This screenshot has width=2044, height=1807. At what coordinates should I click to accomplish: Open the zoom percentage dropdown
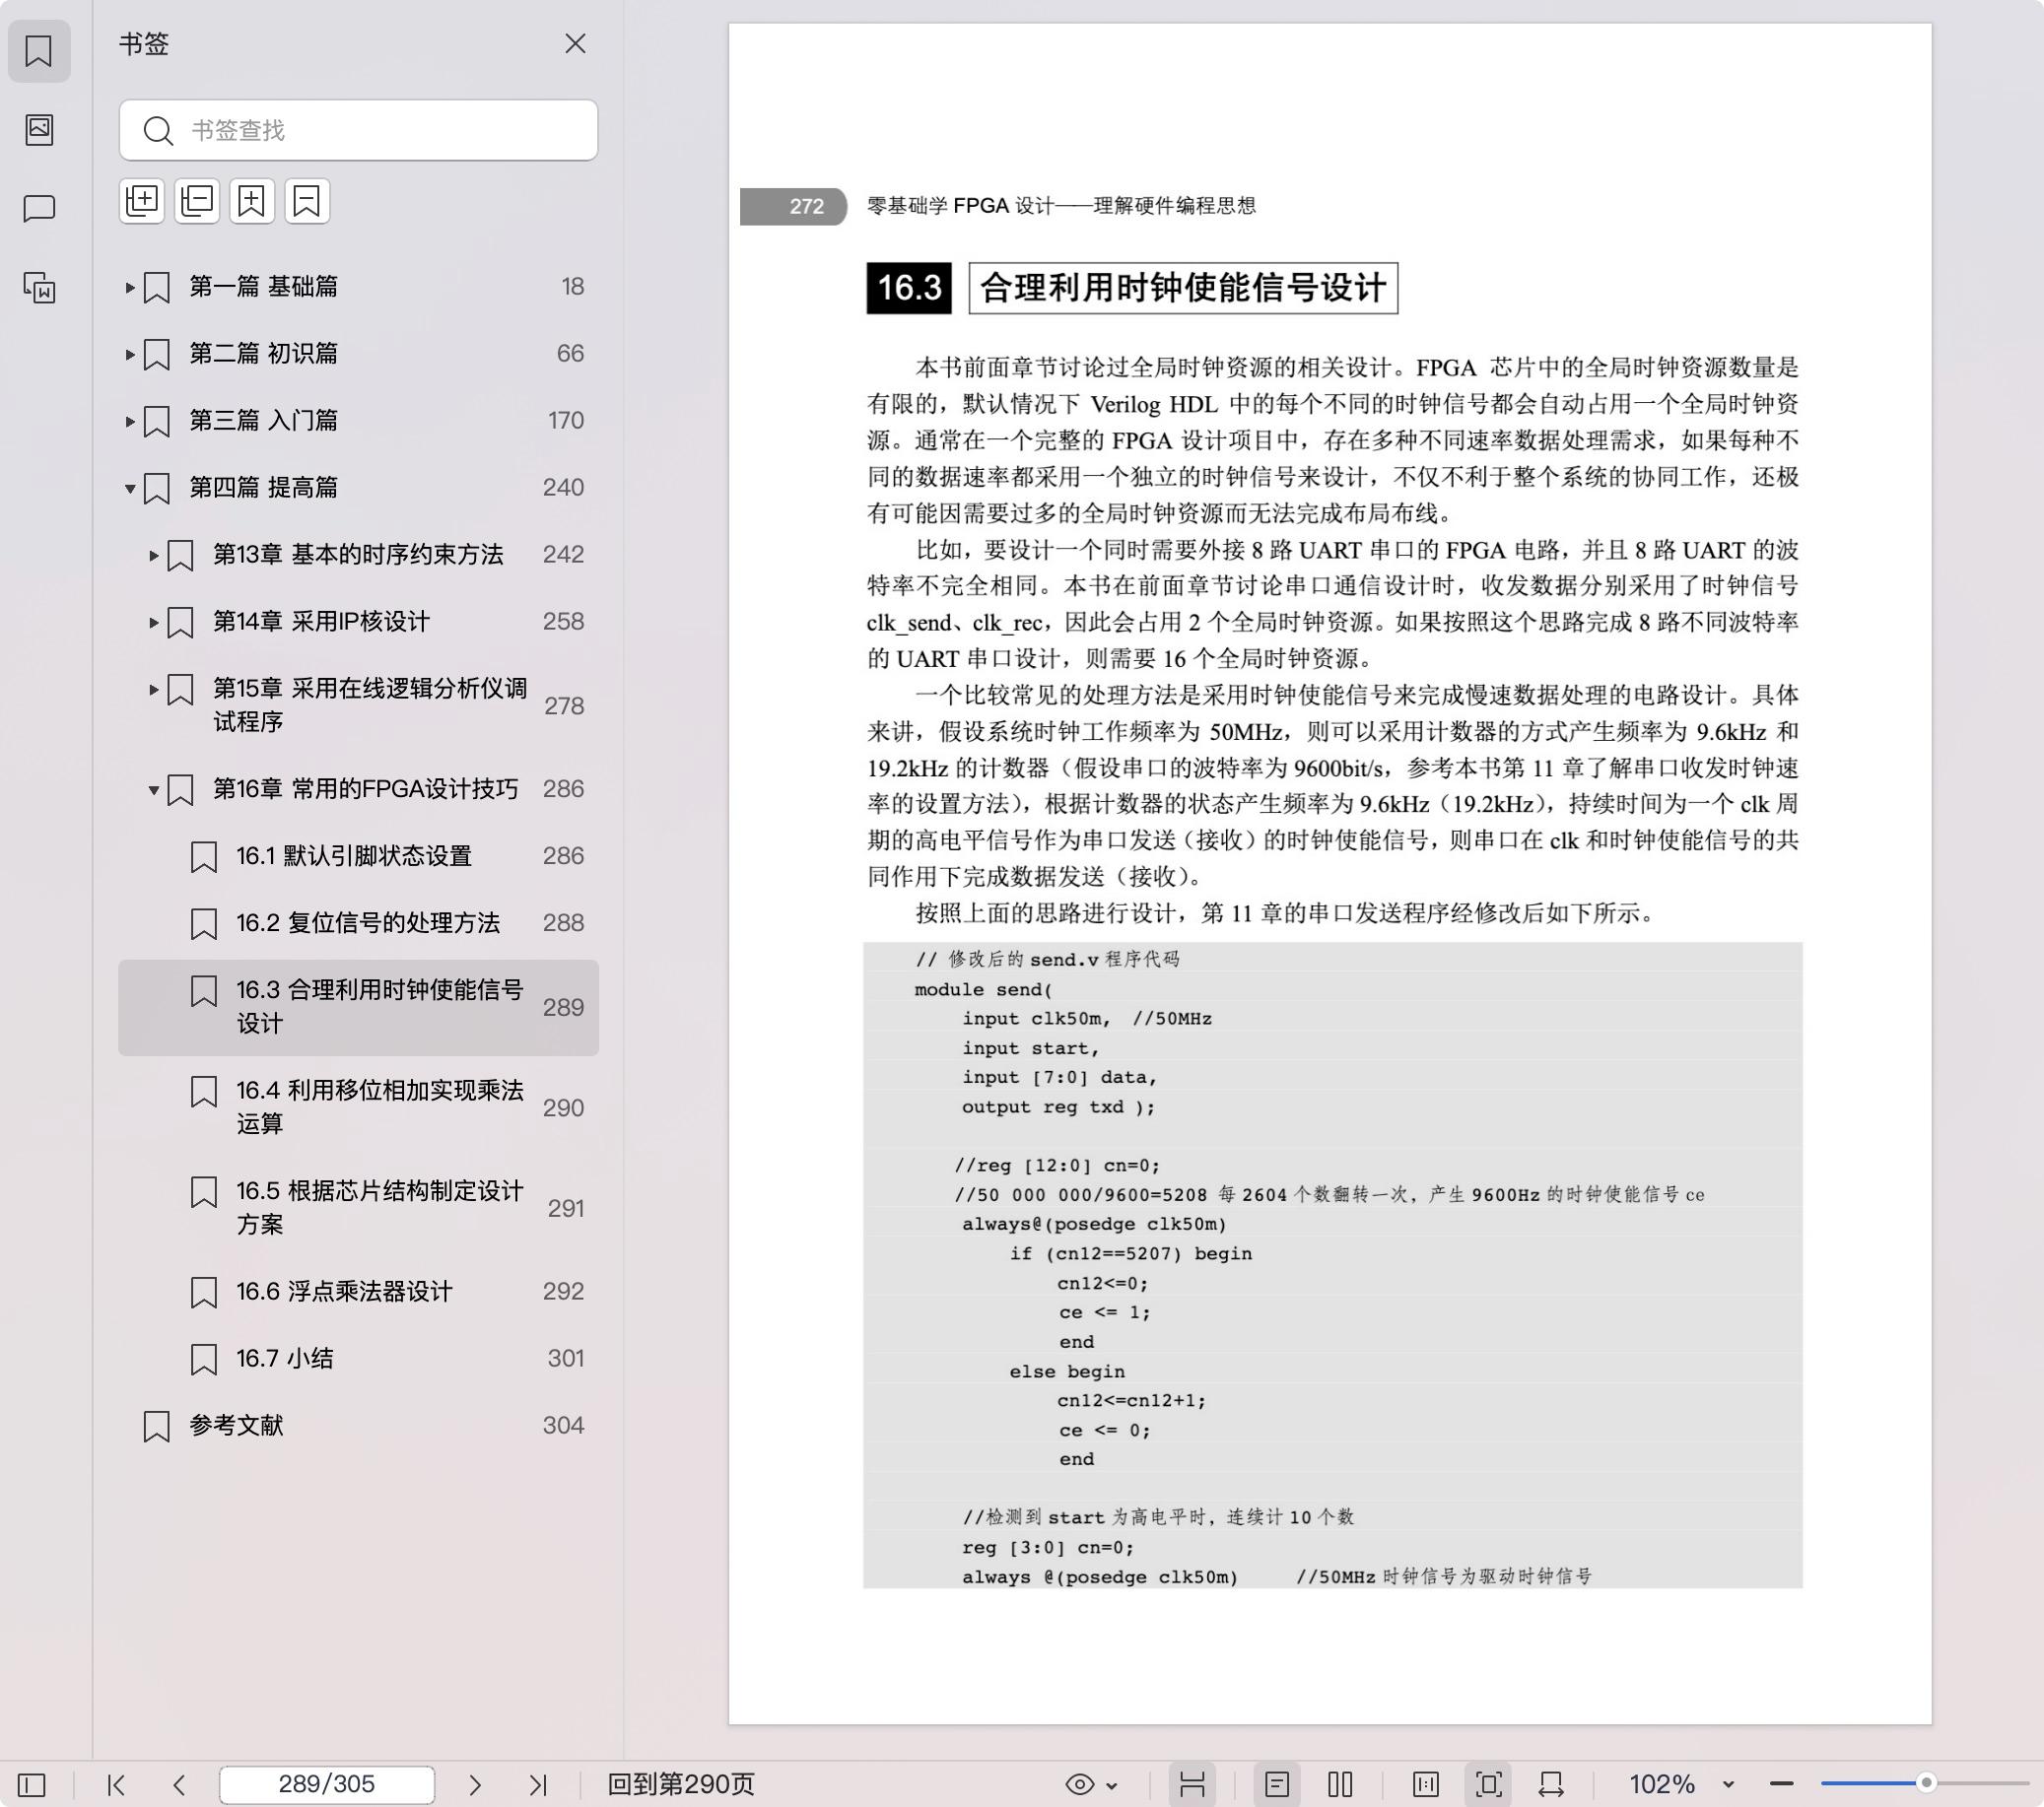pyautogui.click(x=1728, y=1783)
